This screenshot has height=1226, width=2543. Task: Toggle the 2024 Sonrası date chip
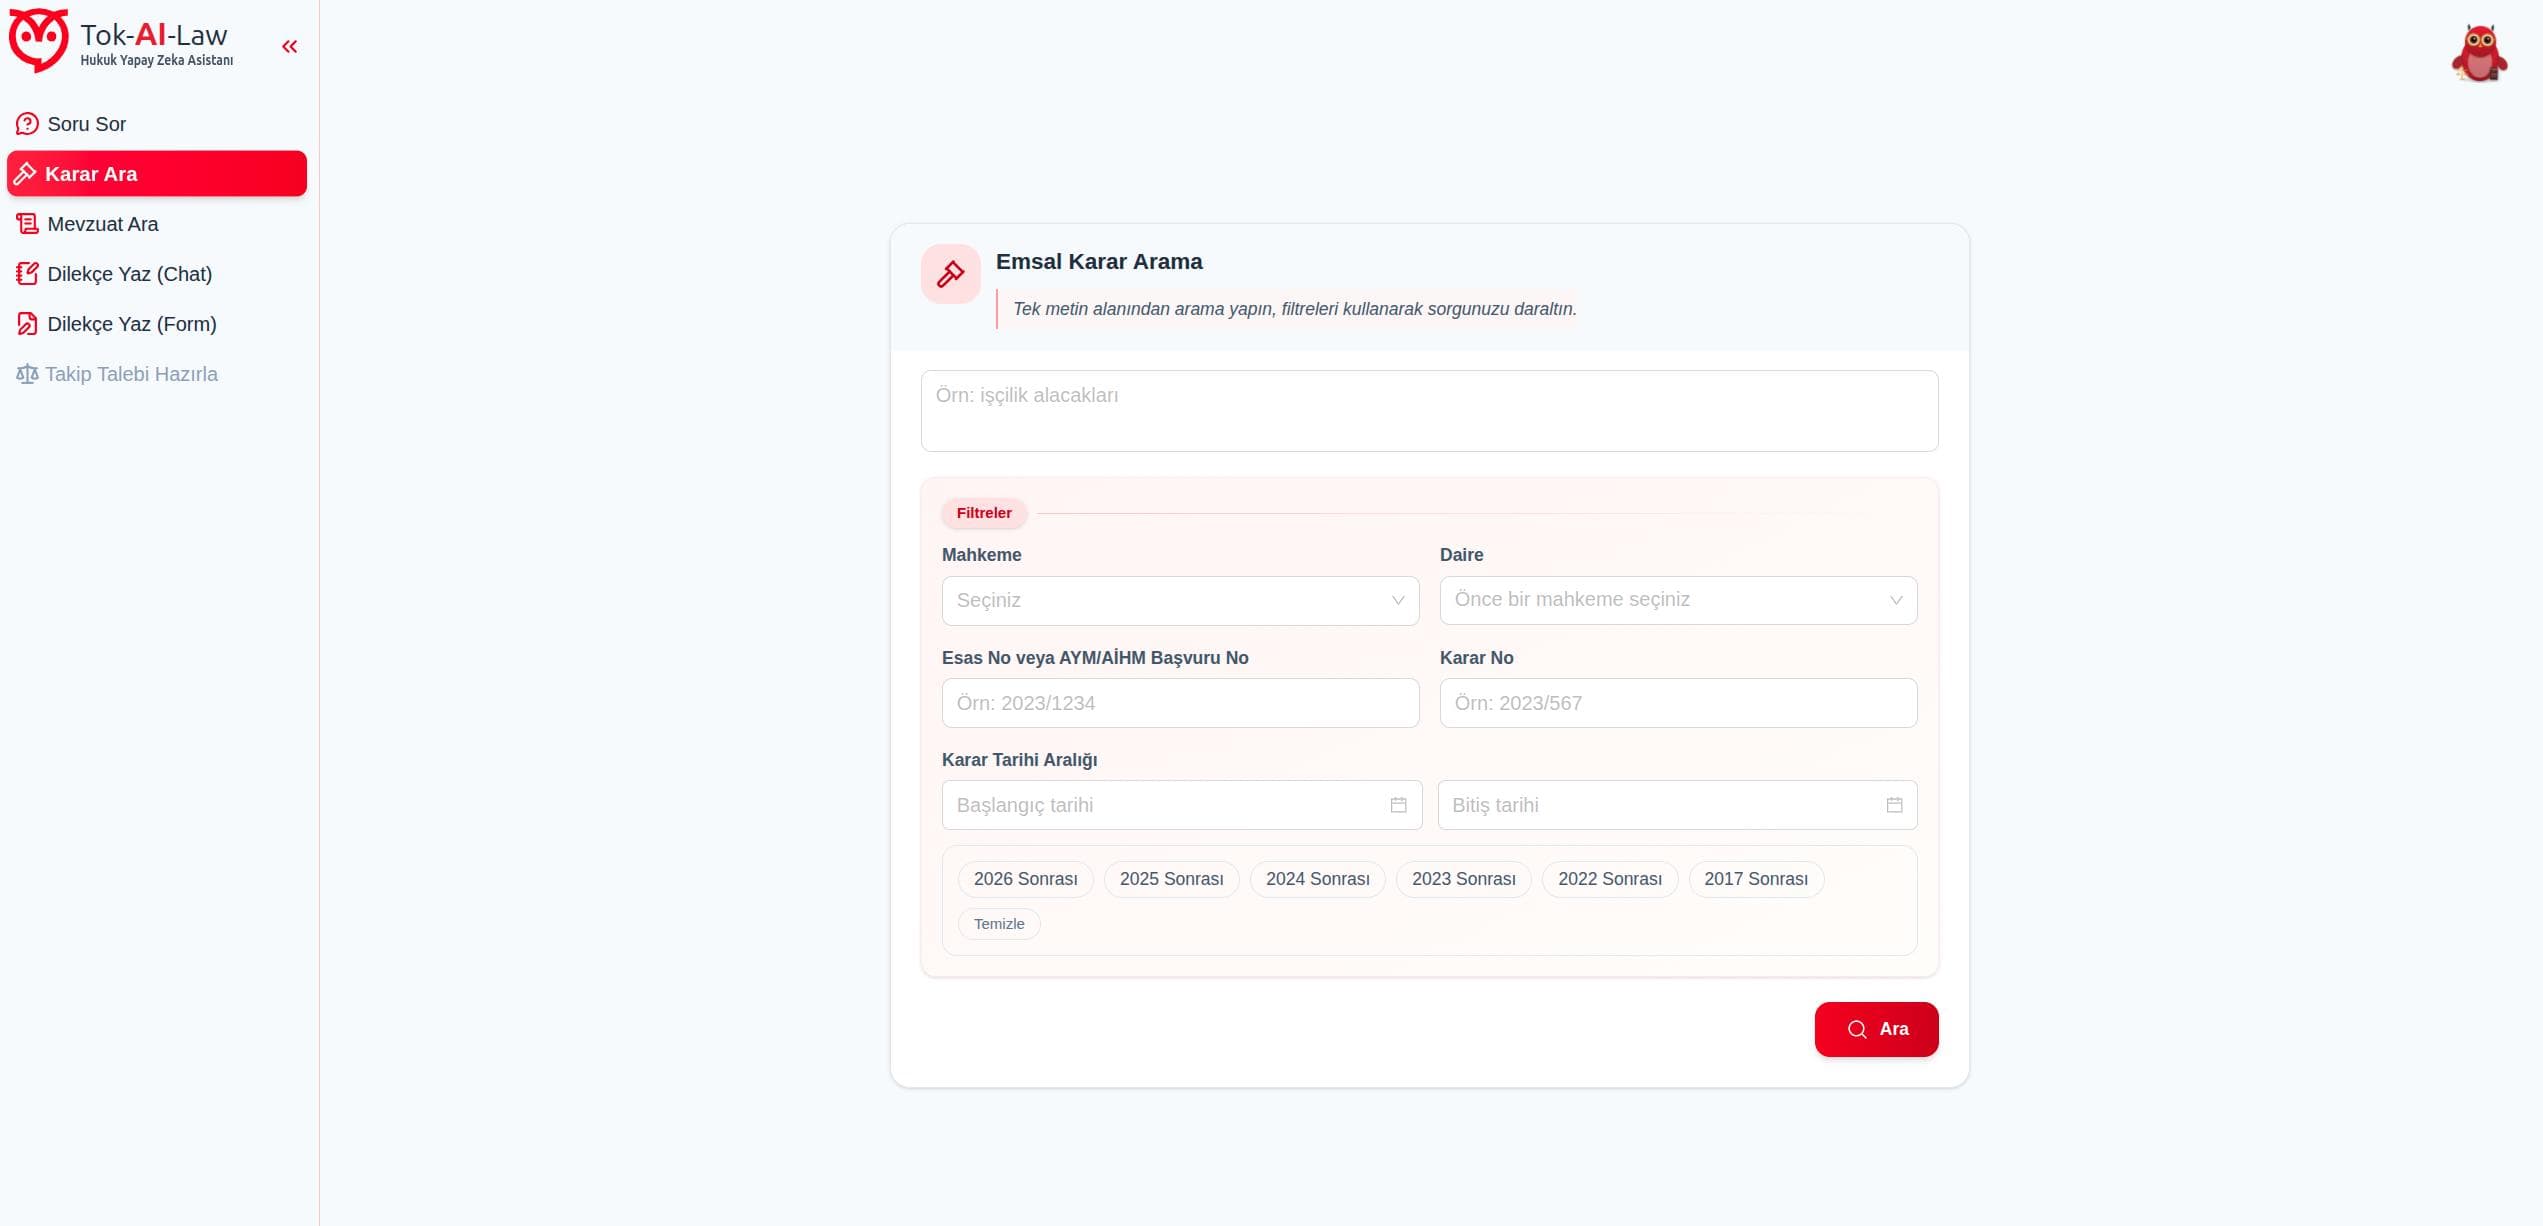1317,879
